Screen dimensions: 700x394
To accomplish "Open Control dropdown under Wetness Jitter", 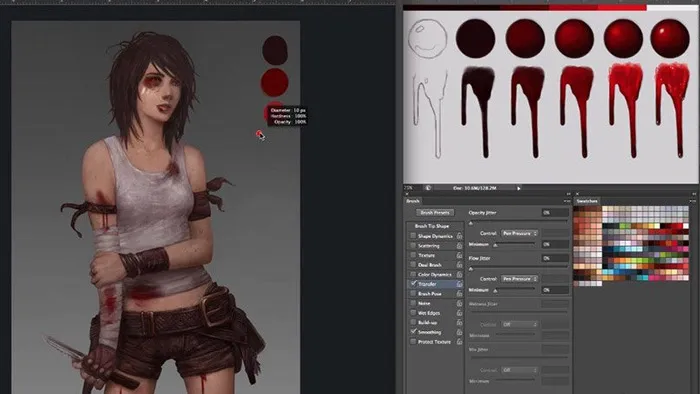I will [x=520, y=324].
